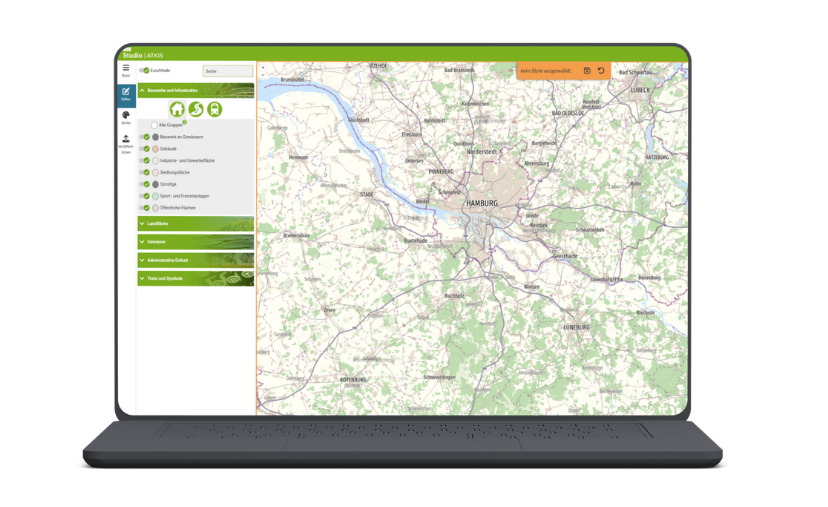Click the Norderstedt label on the map

(481, 152)
